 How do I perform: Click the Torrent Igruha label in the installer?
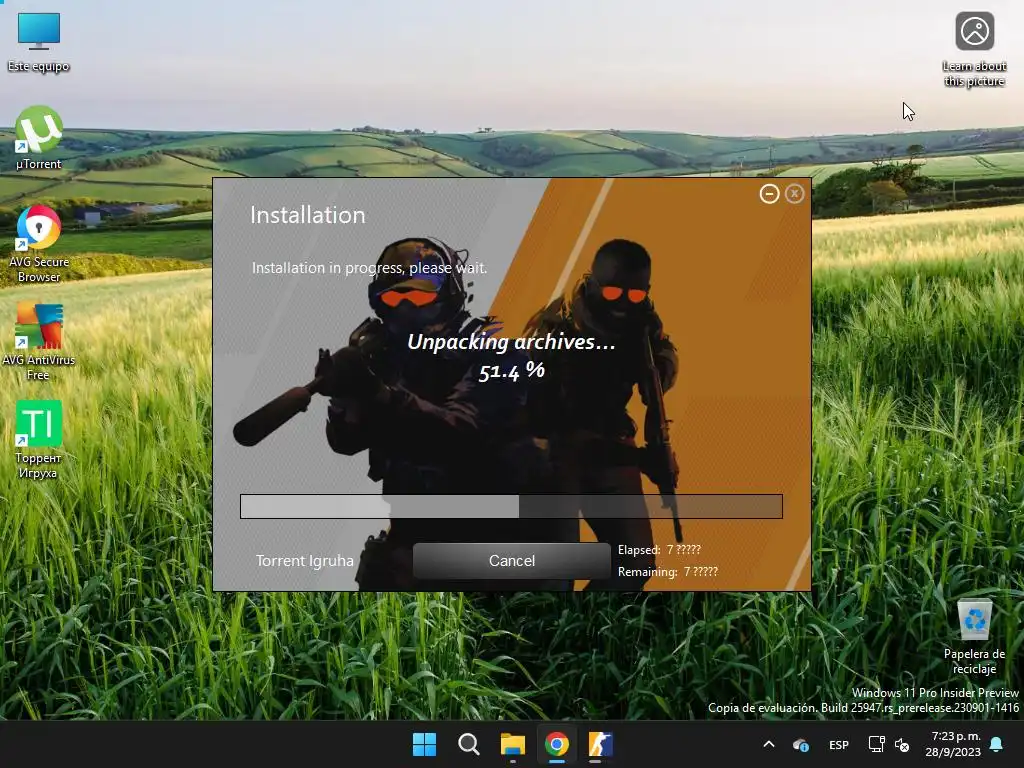click(x=304, y=561)
